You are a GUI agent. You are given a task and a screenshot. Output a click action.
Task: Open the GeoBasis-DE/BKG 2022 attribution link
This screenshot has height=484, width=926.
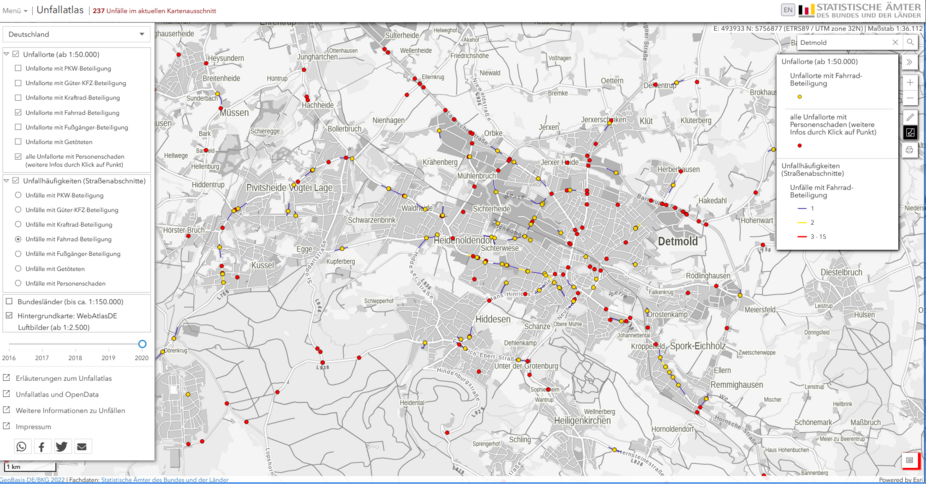[32, 480]
